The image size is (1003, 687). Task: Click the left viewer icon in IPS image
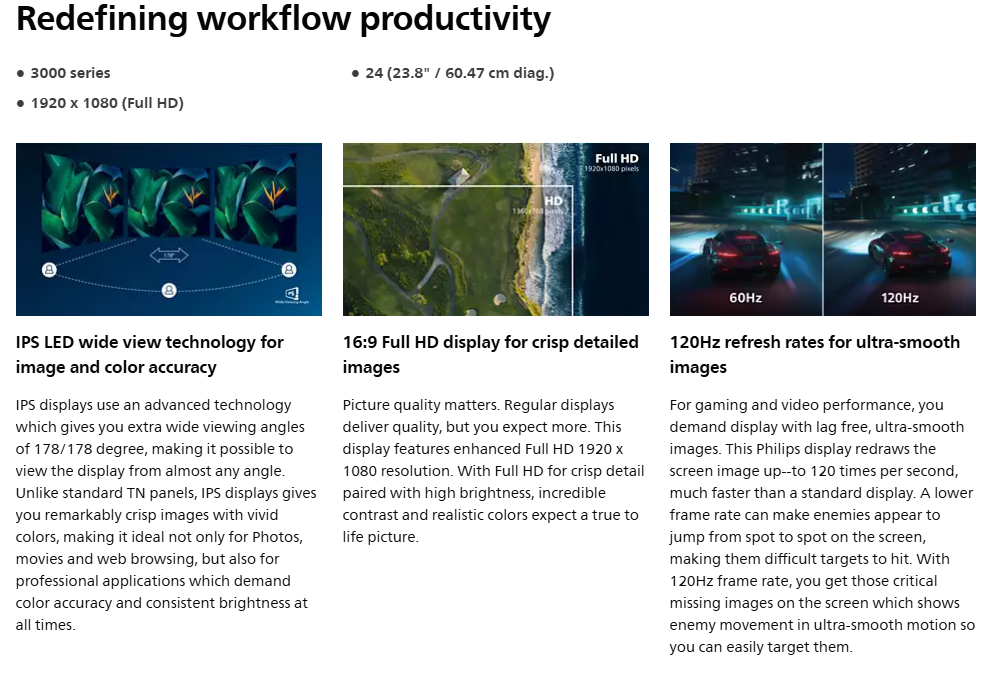tap(49, 270)
